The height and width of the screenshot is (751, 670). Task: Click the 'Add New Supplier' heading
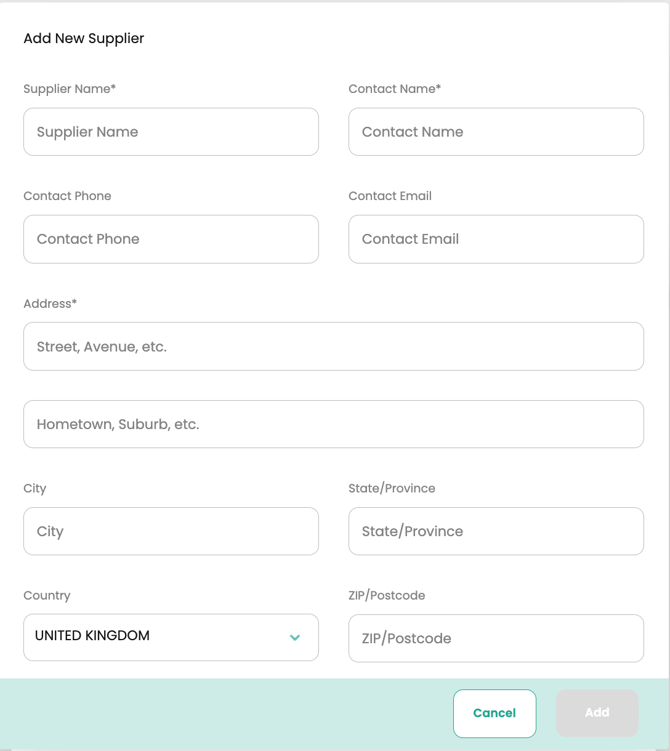pos(84,39)
